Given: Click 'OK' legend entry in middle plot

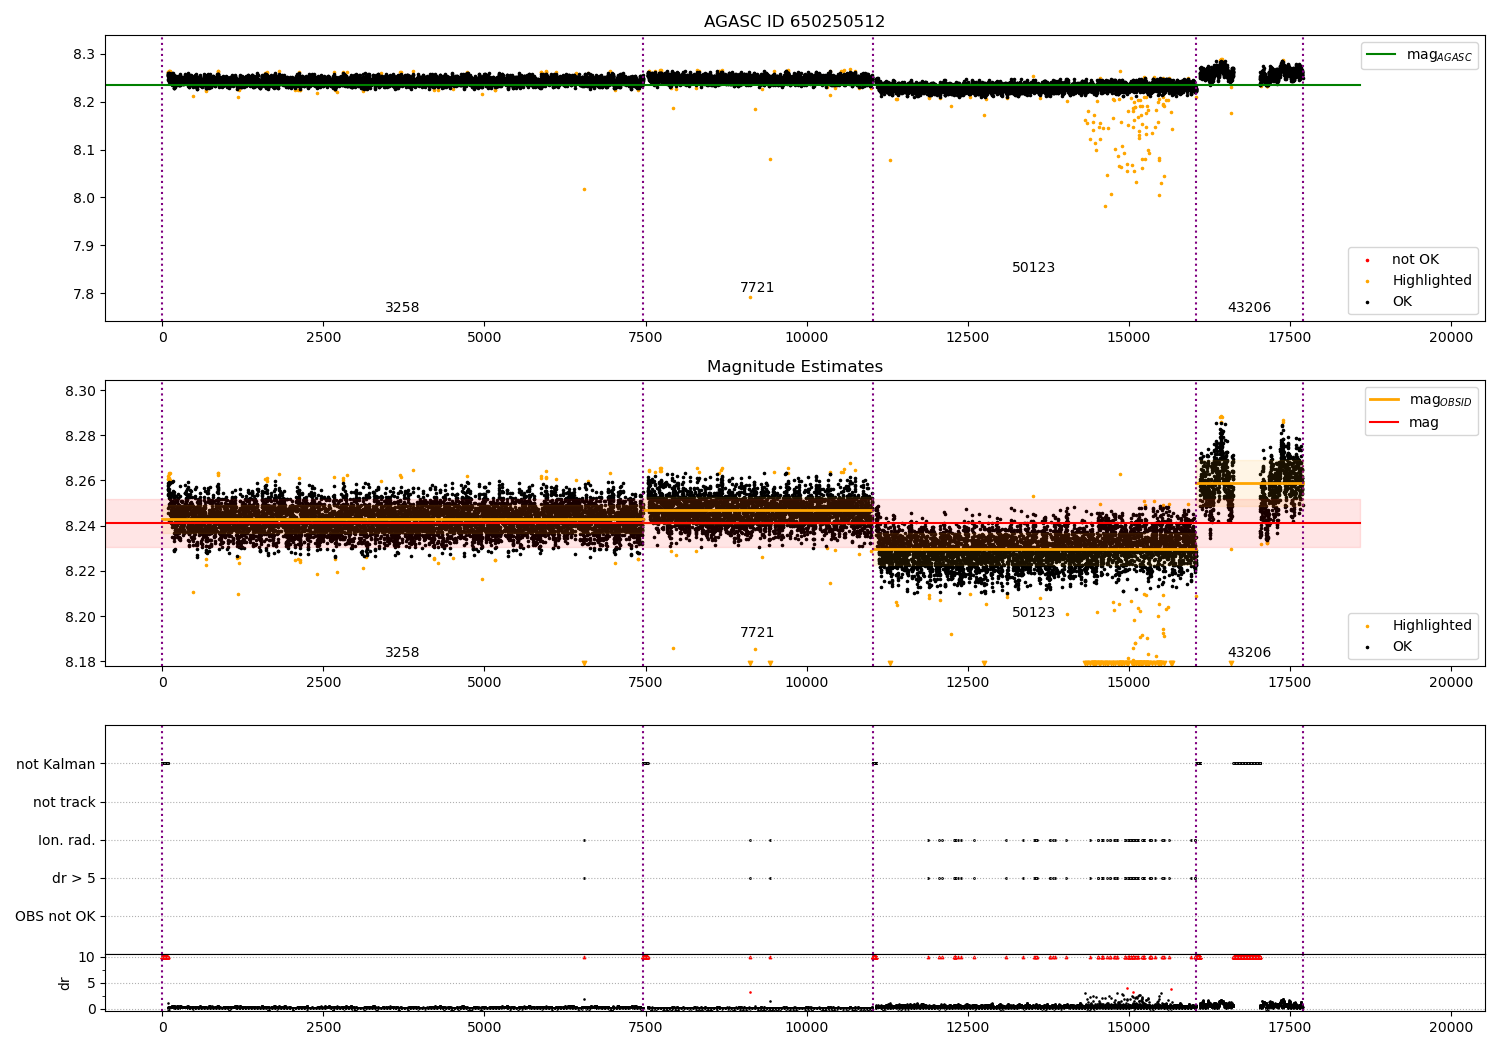Looking at the screenshot, I should (x=1402, y=647).
